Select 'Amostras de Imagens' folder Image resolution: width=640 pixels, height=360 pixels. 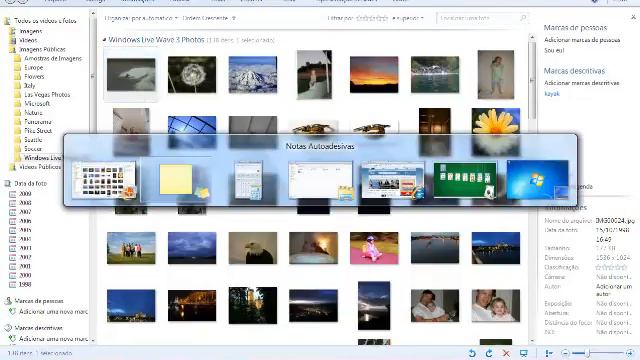point(53,58)
